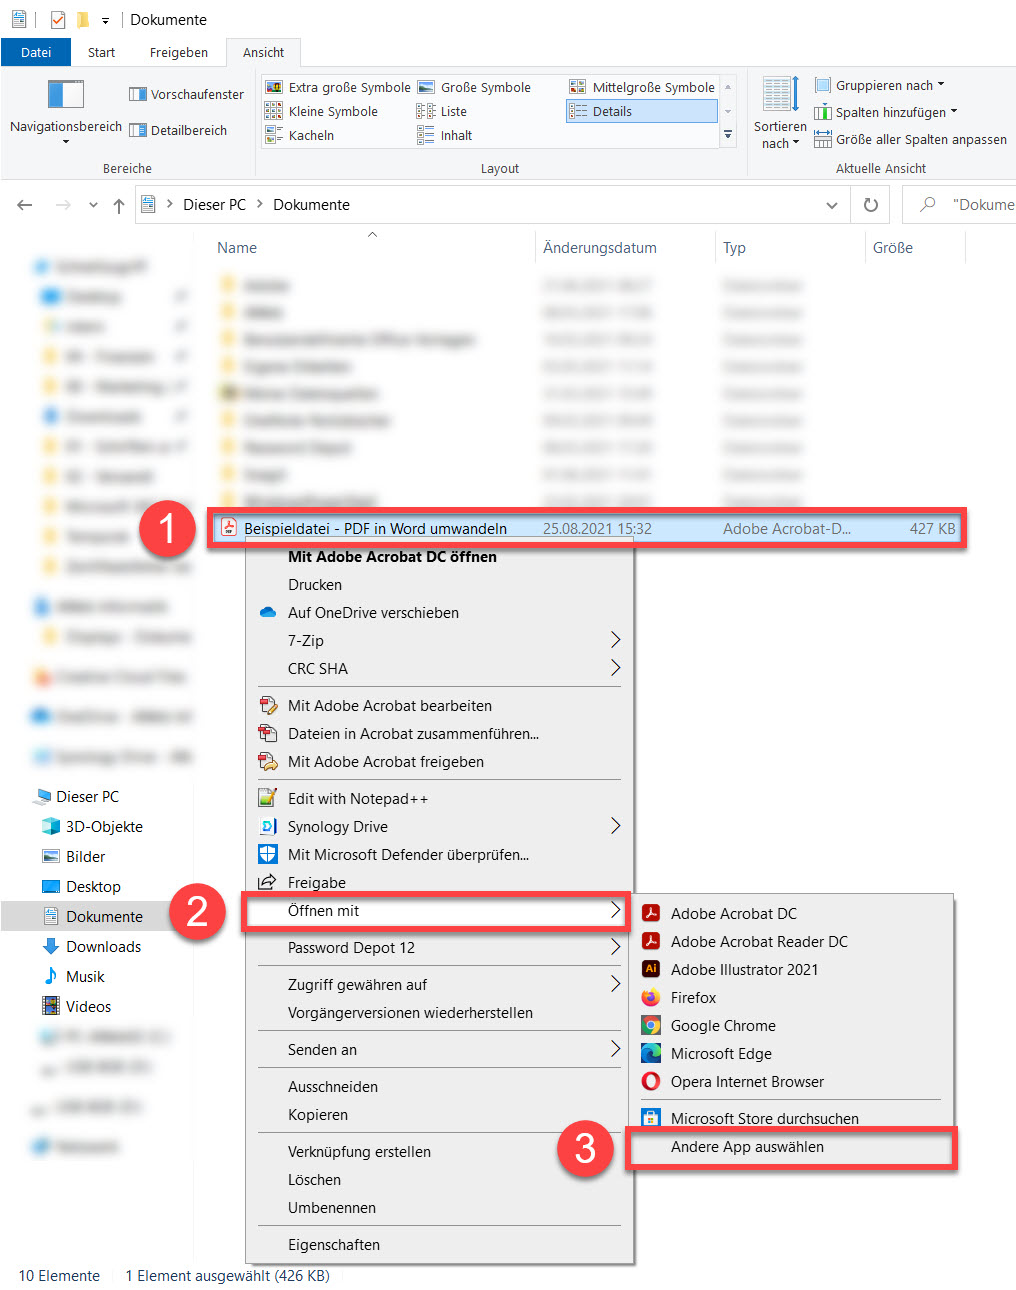Expand the layout gallery list
Screen dimensions: 1016x1290
click(x=728, y=134)
